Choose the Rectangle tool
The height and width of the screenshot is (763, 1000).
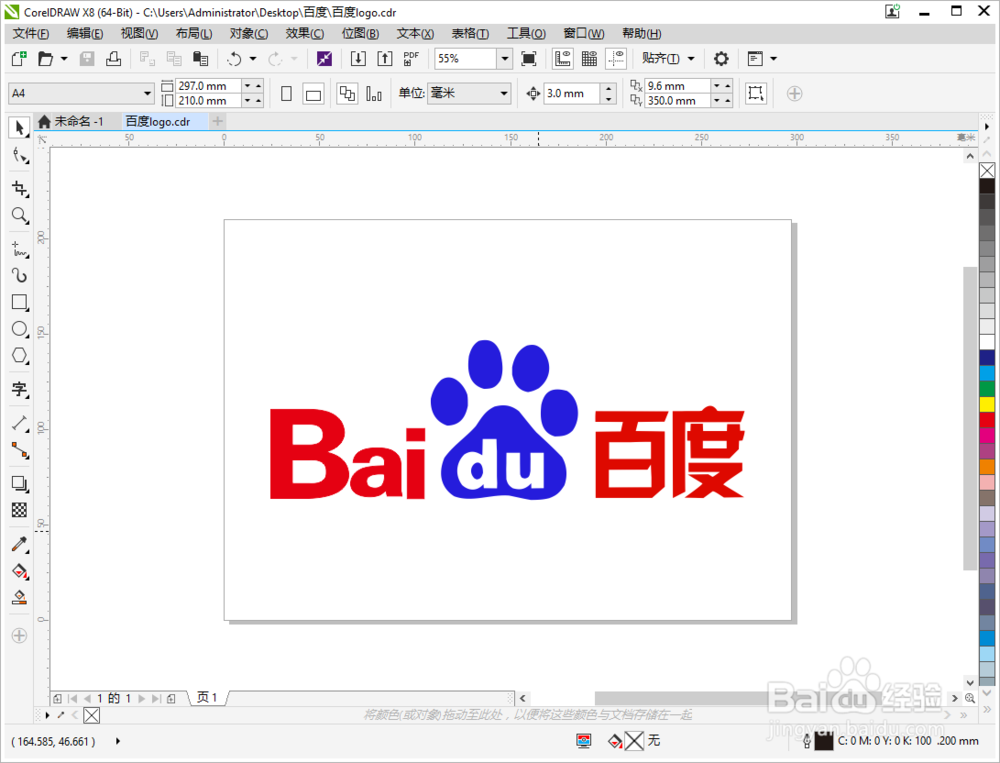click(x=19, y=302)
